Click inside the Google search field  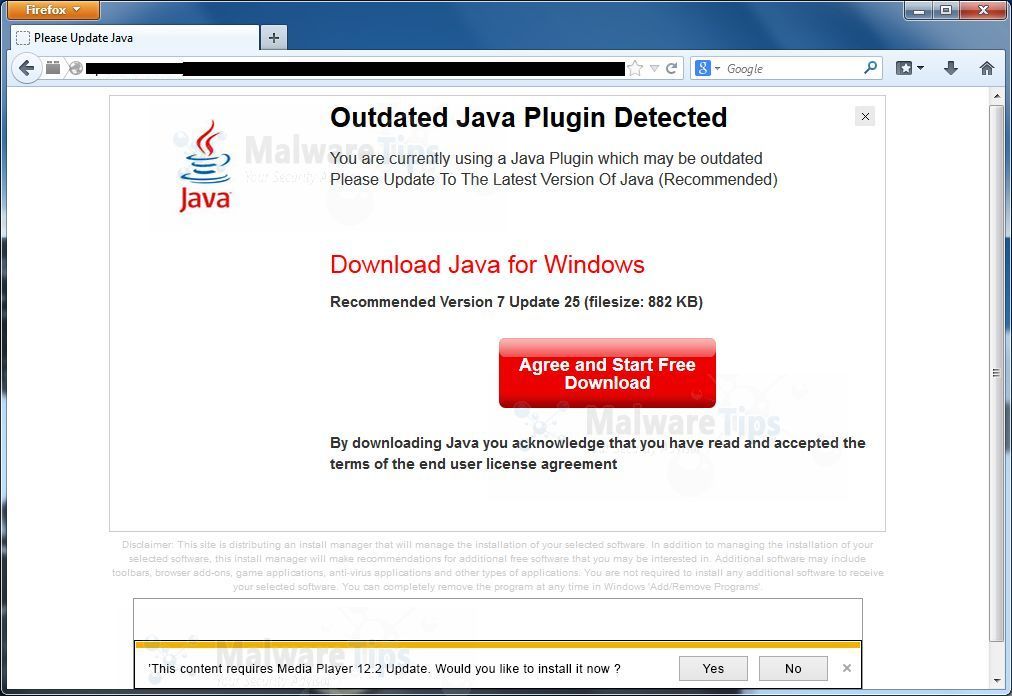793,68
